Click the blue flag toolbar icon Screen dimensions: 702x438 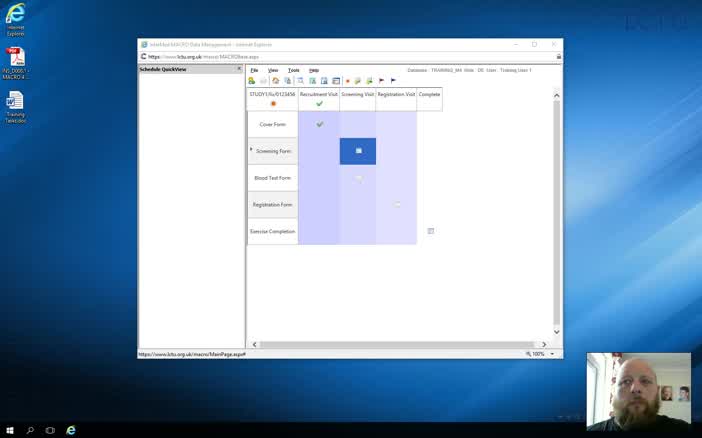click(x=393, y=81)
